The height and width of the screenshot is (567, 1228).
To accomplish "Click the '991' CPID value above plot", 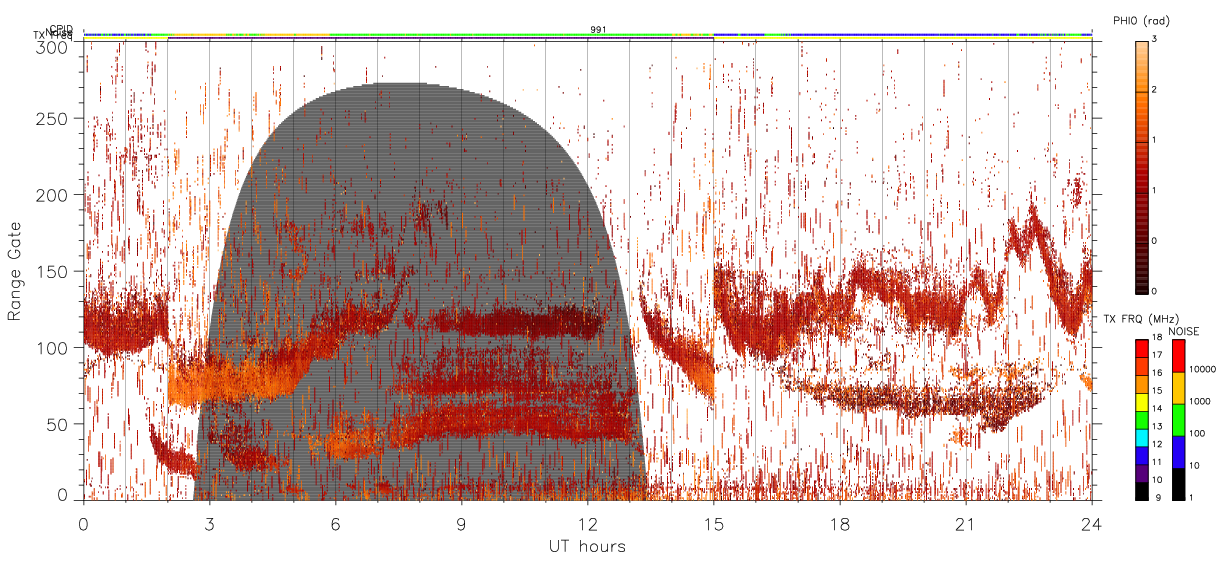I will click(x=598, y=29).
